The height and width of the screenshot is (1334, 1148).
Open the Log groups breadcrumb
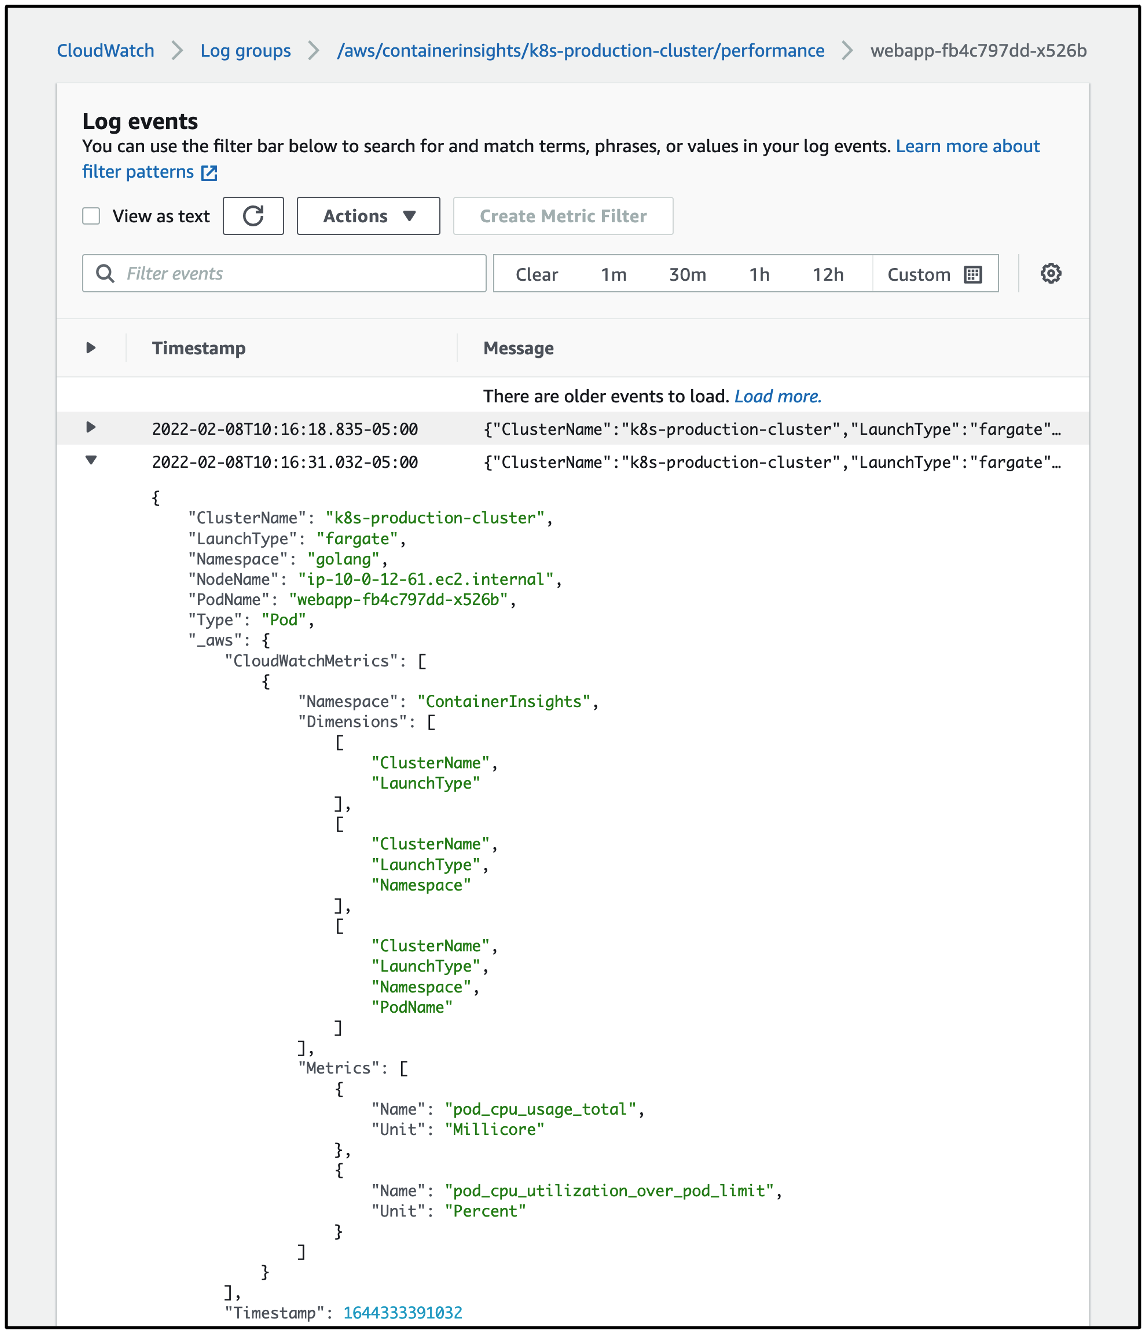(245, 50)
